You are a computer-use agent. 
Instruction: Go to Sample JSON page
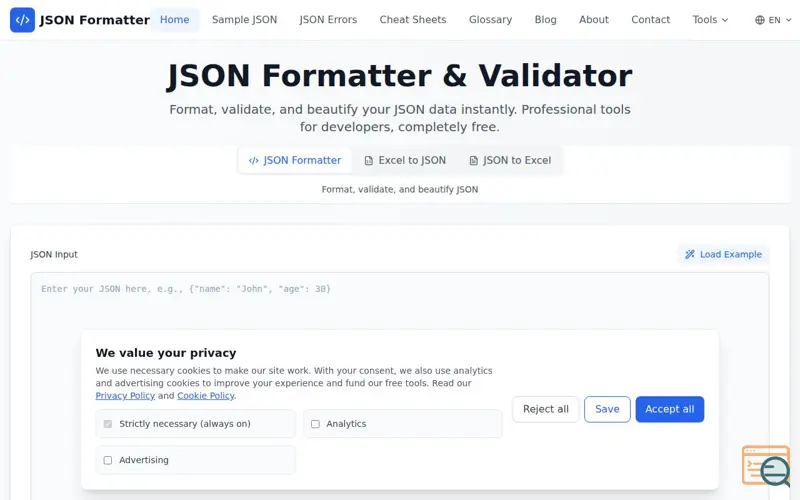(x=244, y=20)
